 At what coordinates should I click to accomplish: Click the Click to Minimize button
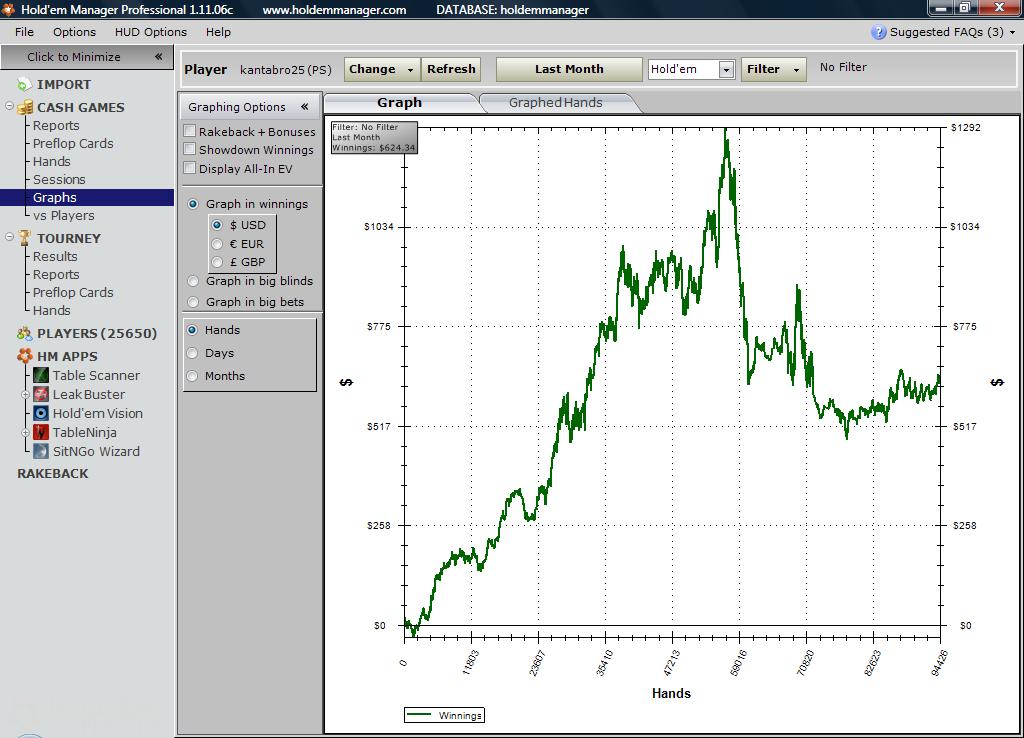pos(87,57)
